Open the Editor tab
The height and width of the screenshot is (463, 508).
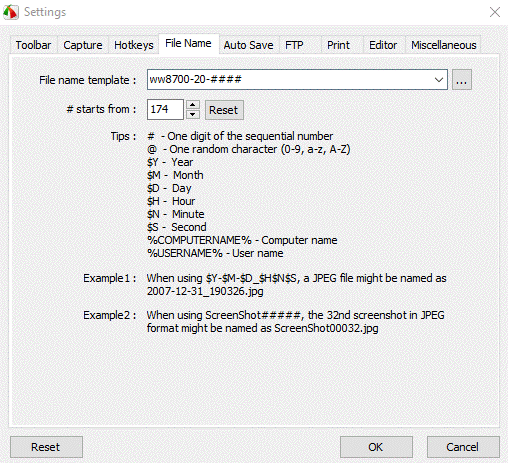pyautogui.click(x=383, y=45)
